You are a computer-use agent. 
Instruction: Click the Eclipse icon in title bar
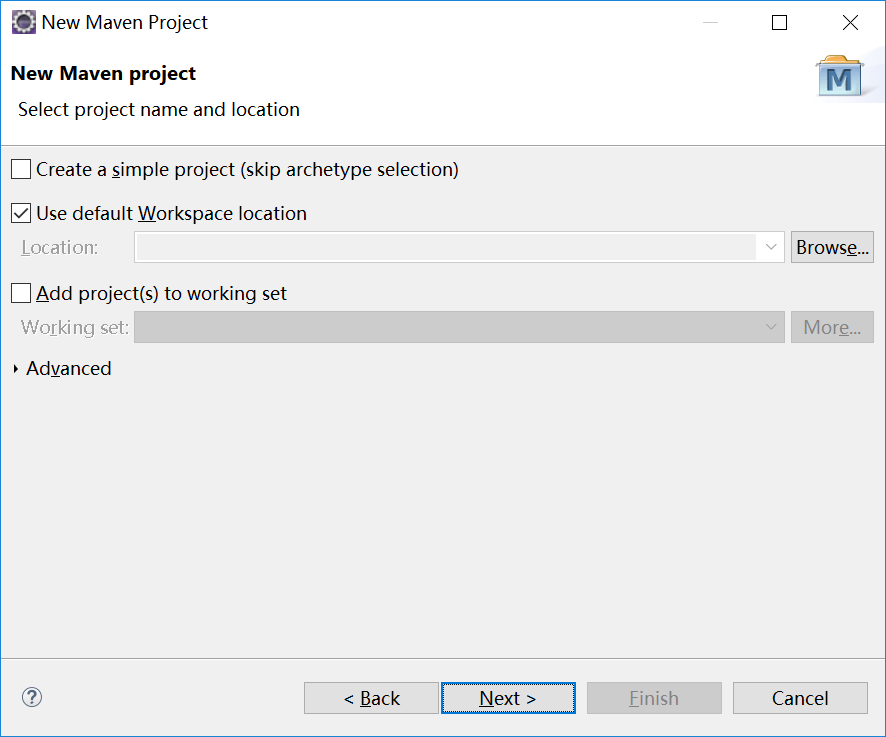point(23,21)
